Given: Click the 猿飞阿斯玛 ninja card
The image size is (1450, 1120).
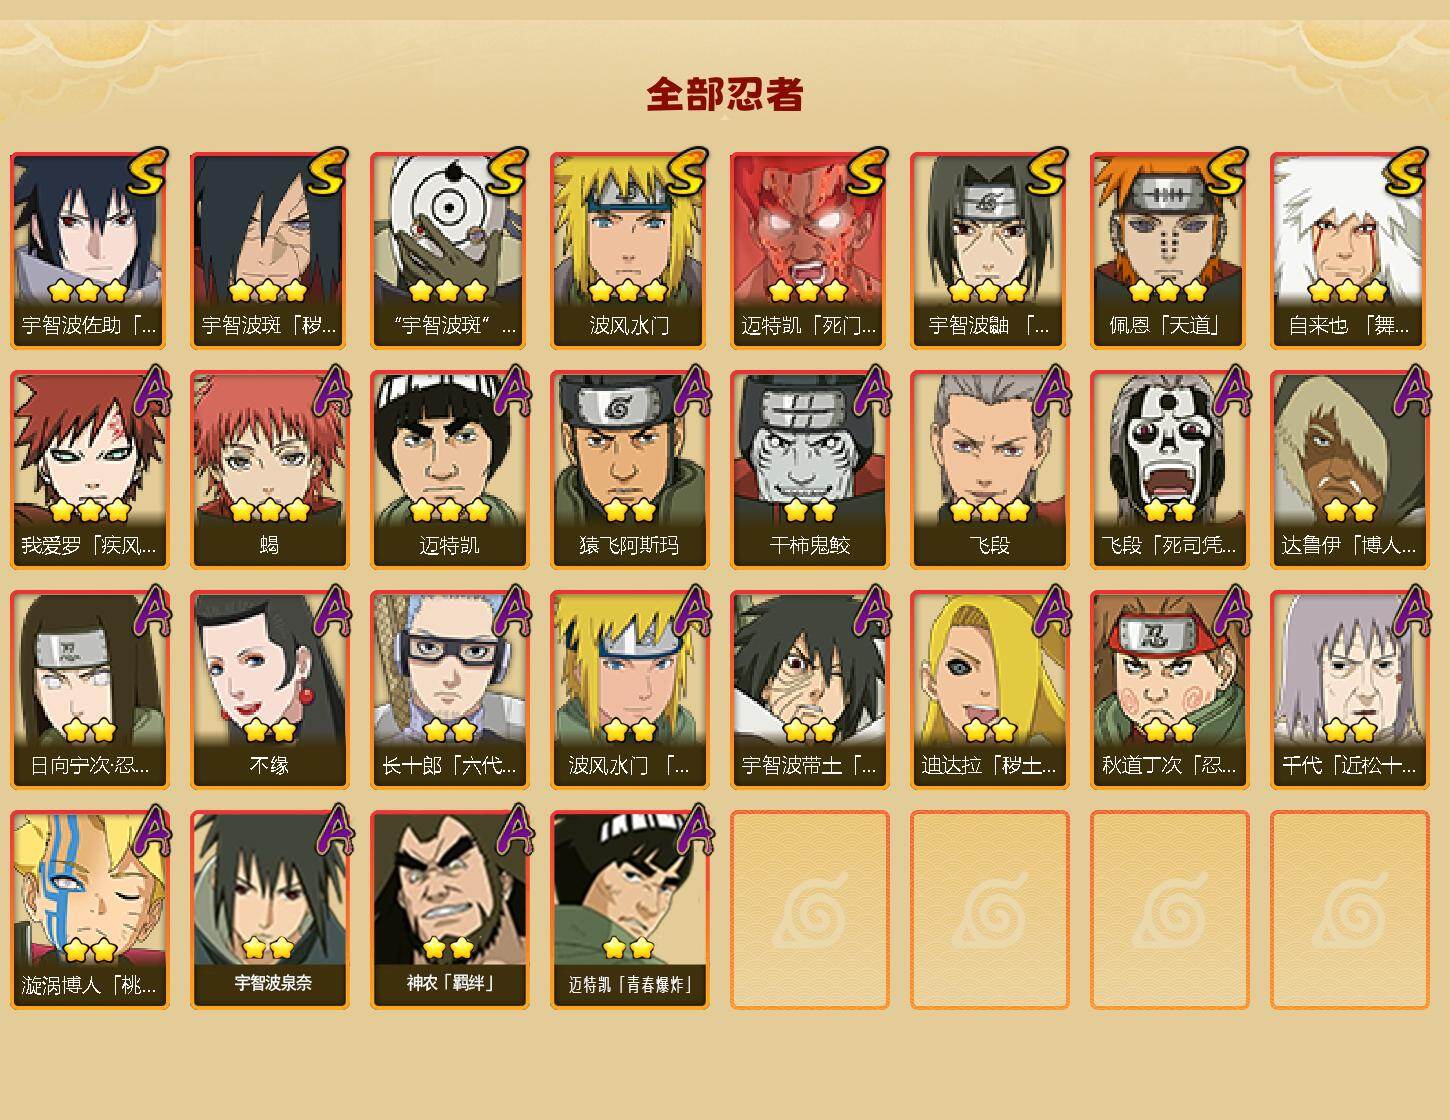Looking at the screenshot, I should [x=629, y=470].
